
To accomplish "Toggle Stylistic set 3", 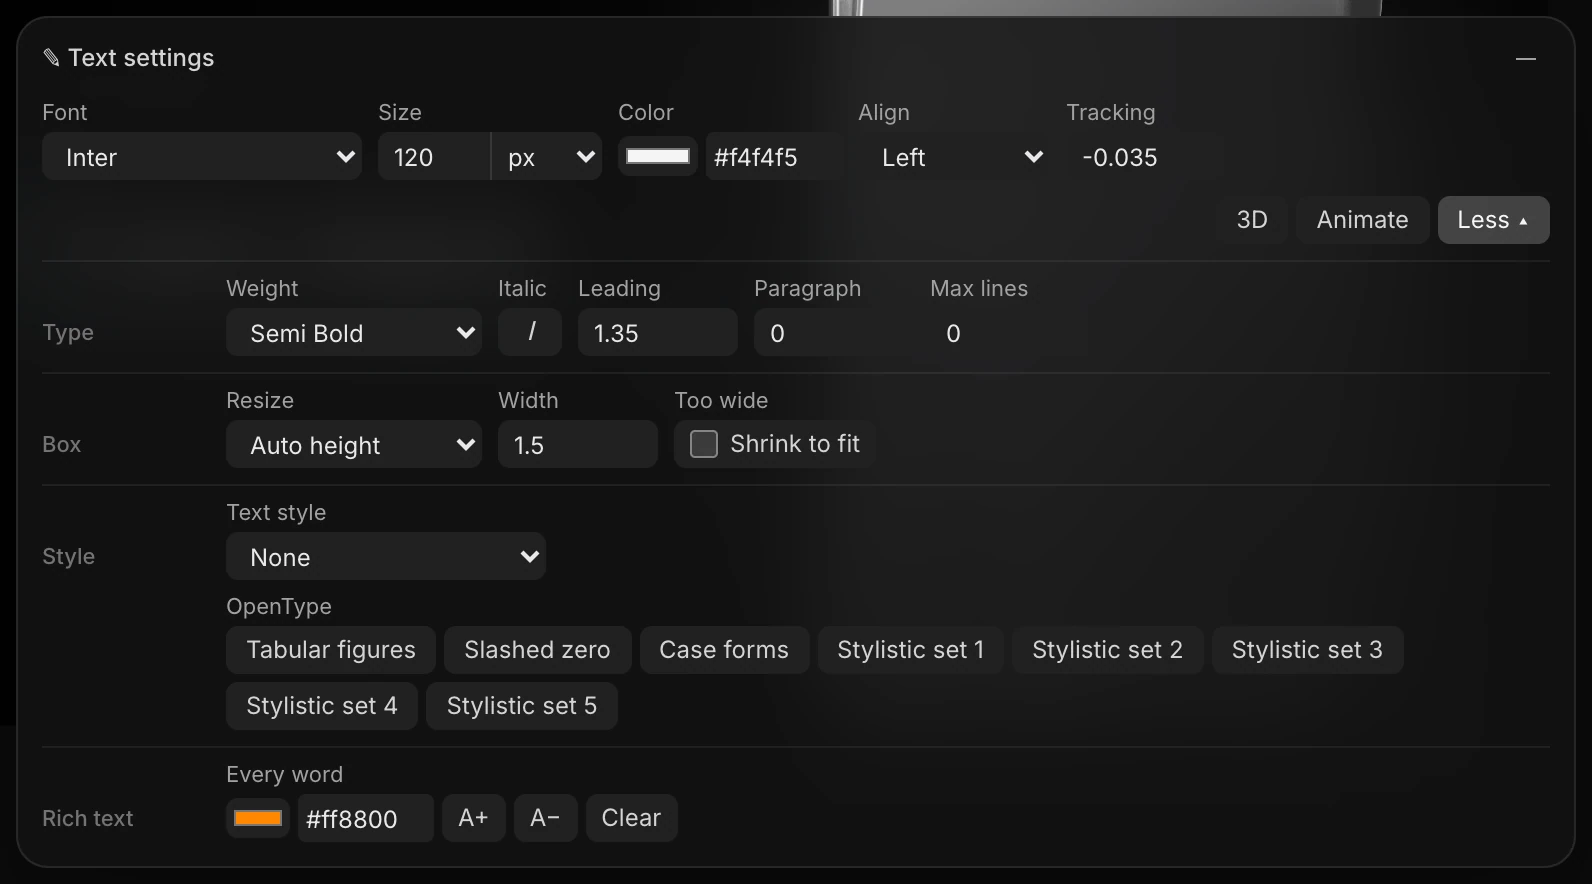I will 1307,650.
